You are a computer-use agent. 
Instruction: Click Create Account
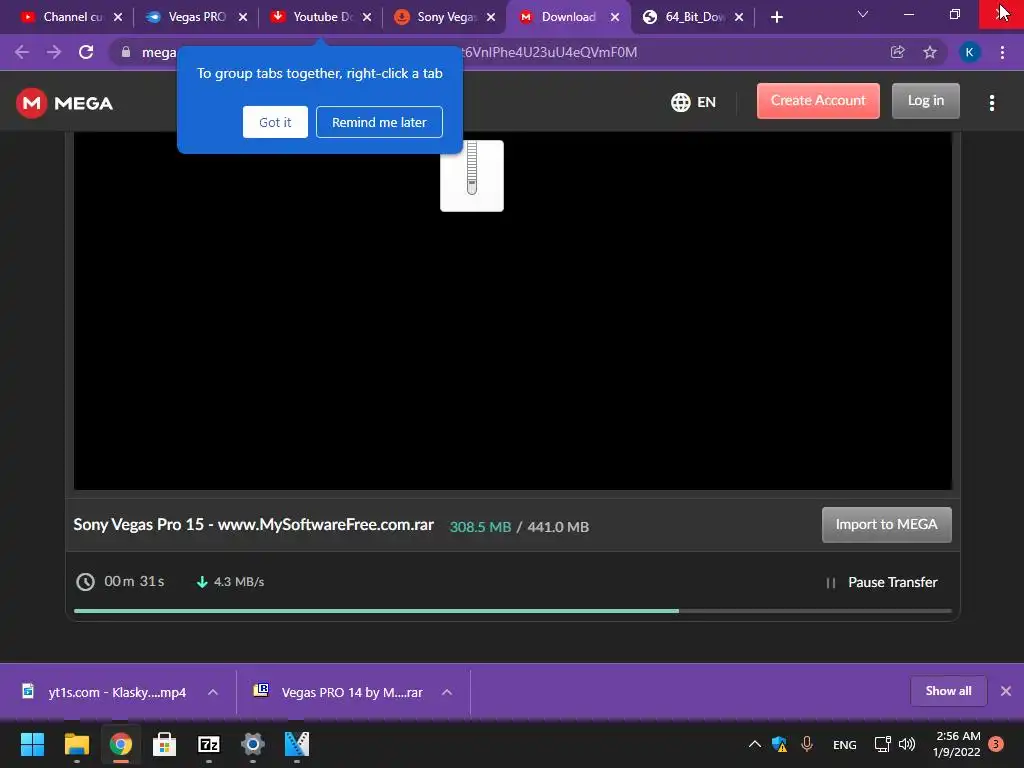pos(818,101)
